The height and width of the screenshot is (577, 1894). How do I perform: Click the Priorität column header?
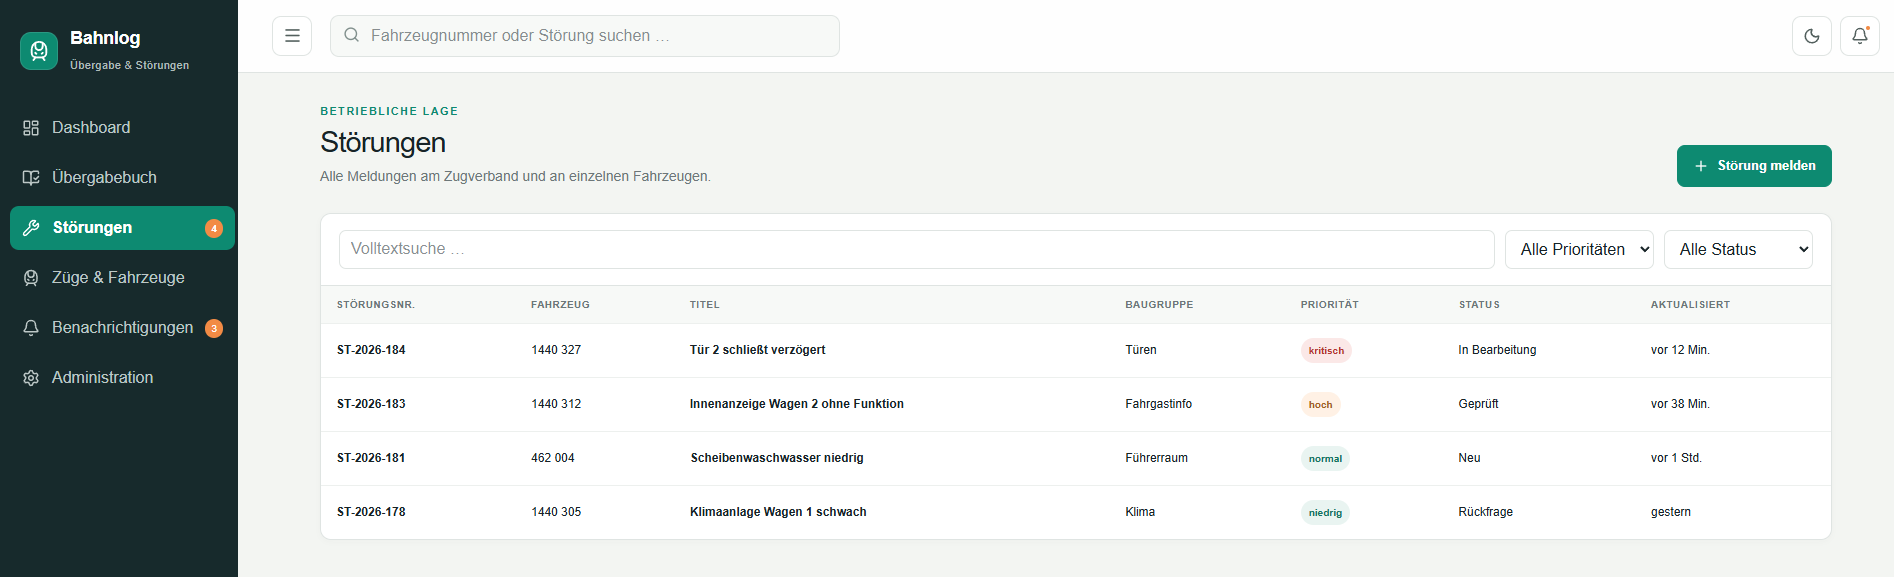click(1329, 305)
